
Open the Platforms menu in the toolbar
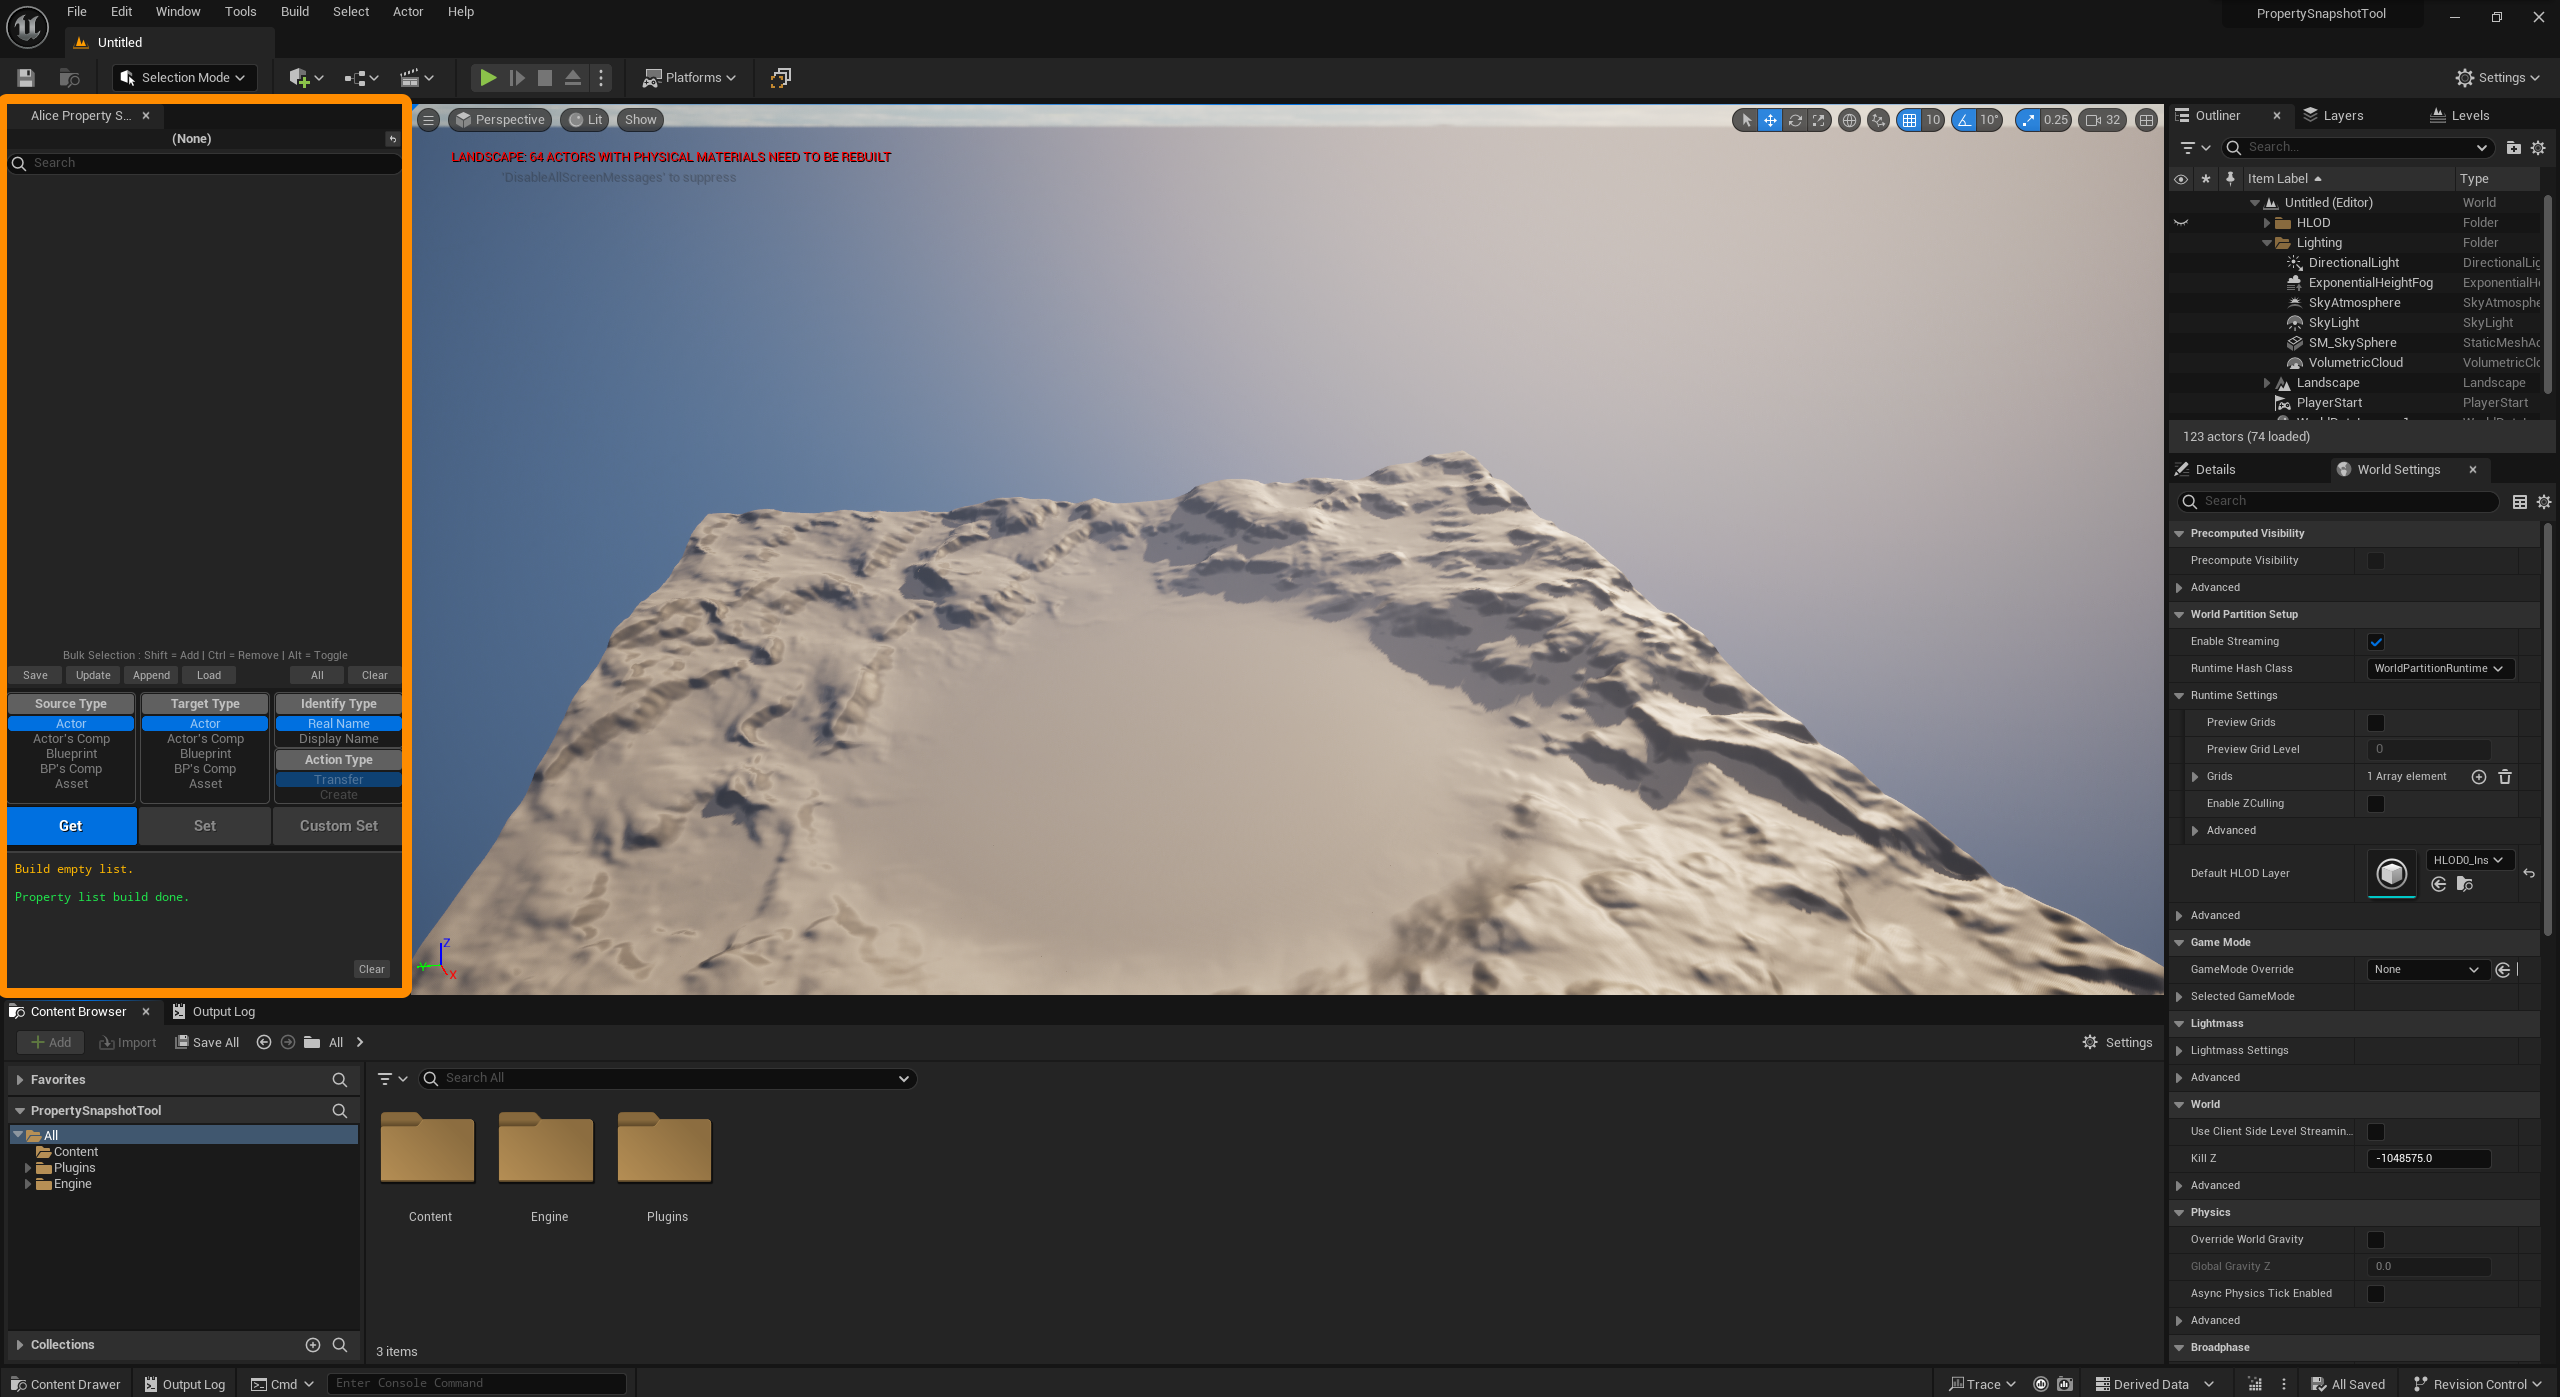click(688, 77)
